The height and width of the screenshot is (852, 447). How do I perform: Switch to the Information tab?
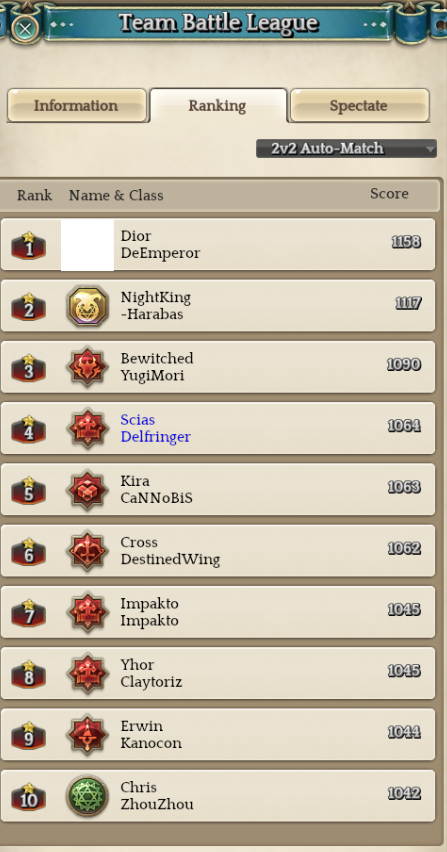(77, 105)
